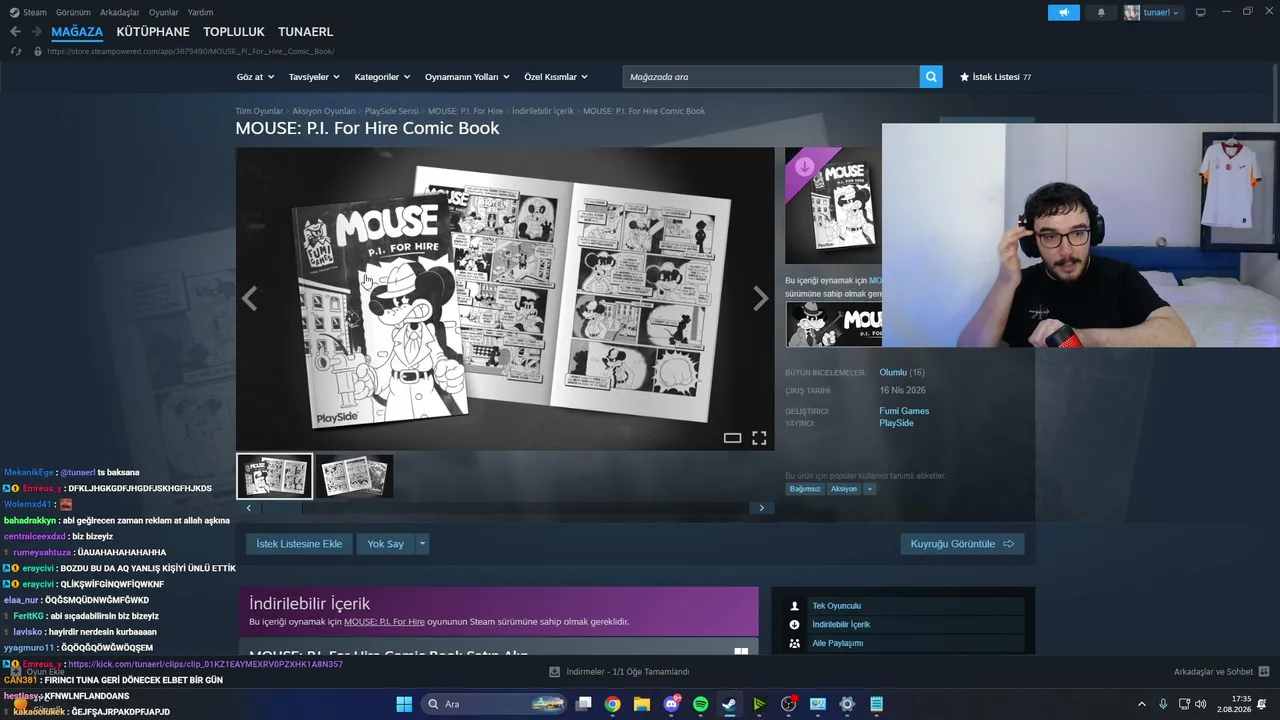
Task: Open Spotify from the taskbar
Action: [x=700, y=704]
